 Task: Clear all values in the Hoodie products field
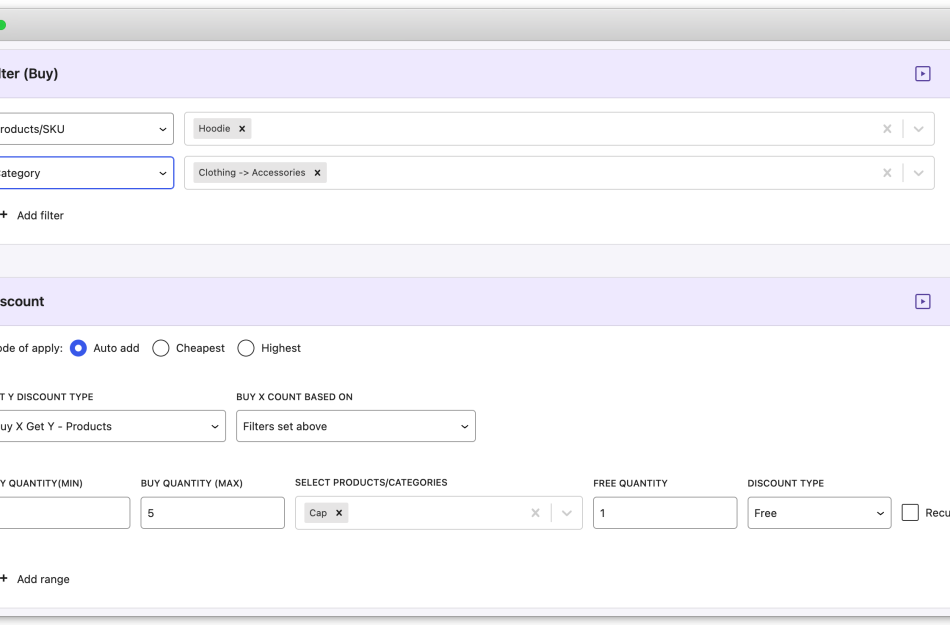[886, 129]
